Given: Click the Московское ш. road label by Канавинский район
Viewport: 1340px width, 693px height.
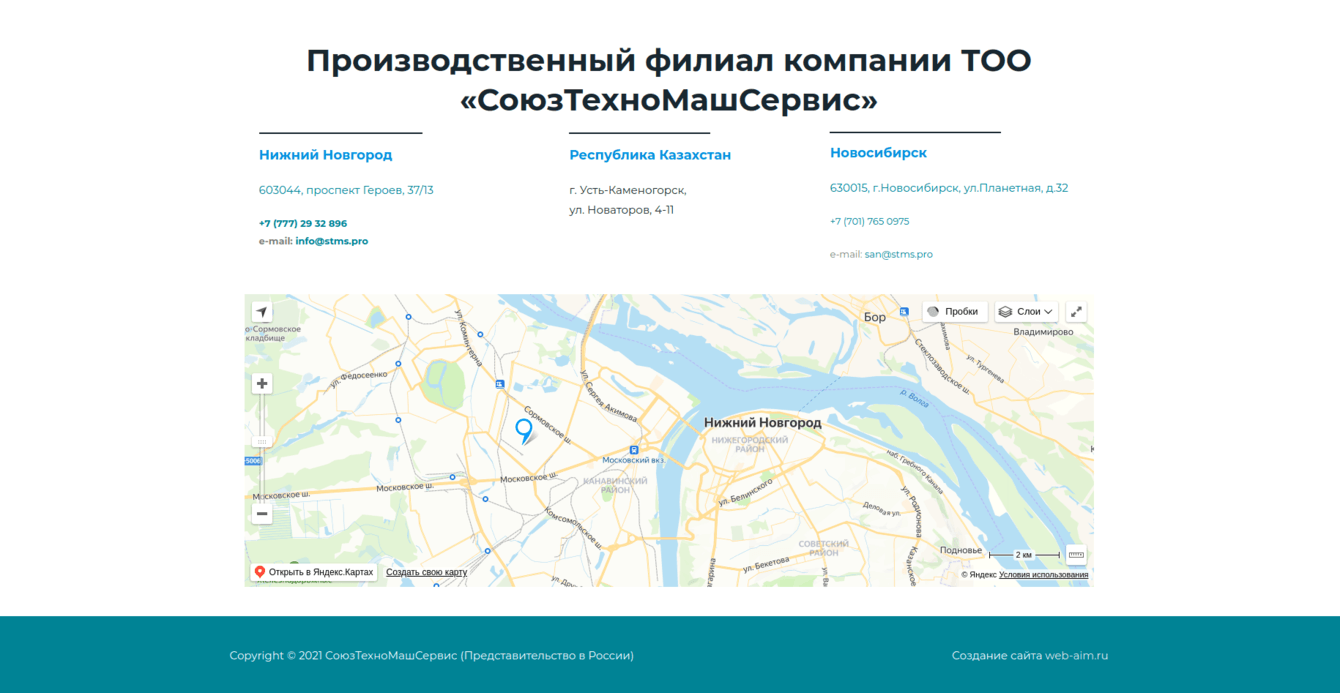Looking at the screenshot, I should coord(527,477).
